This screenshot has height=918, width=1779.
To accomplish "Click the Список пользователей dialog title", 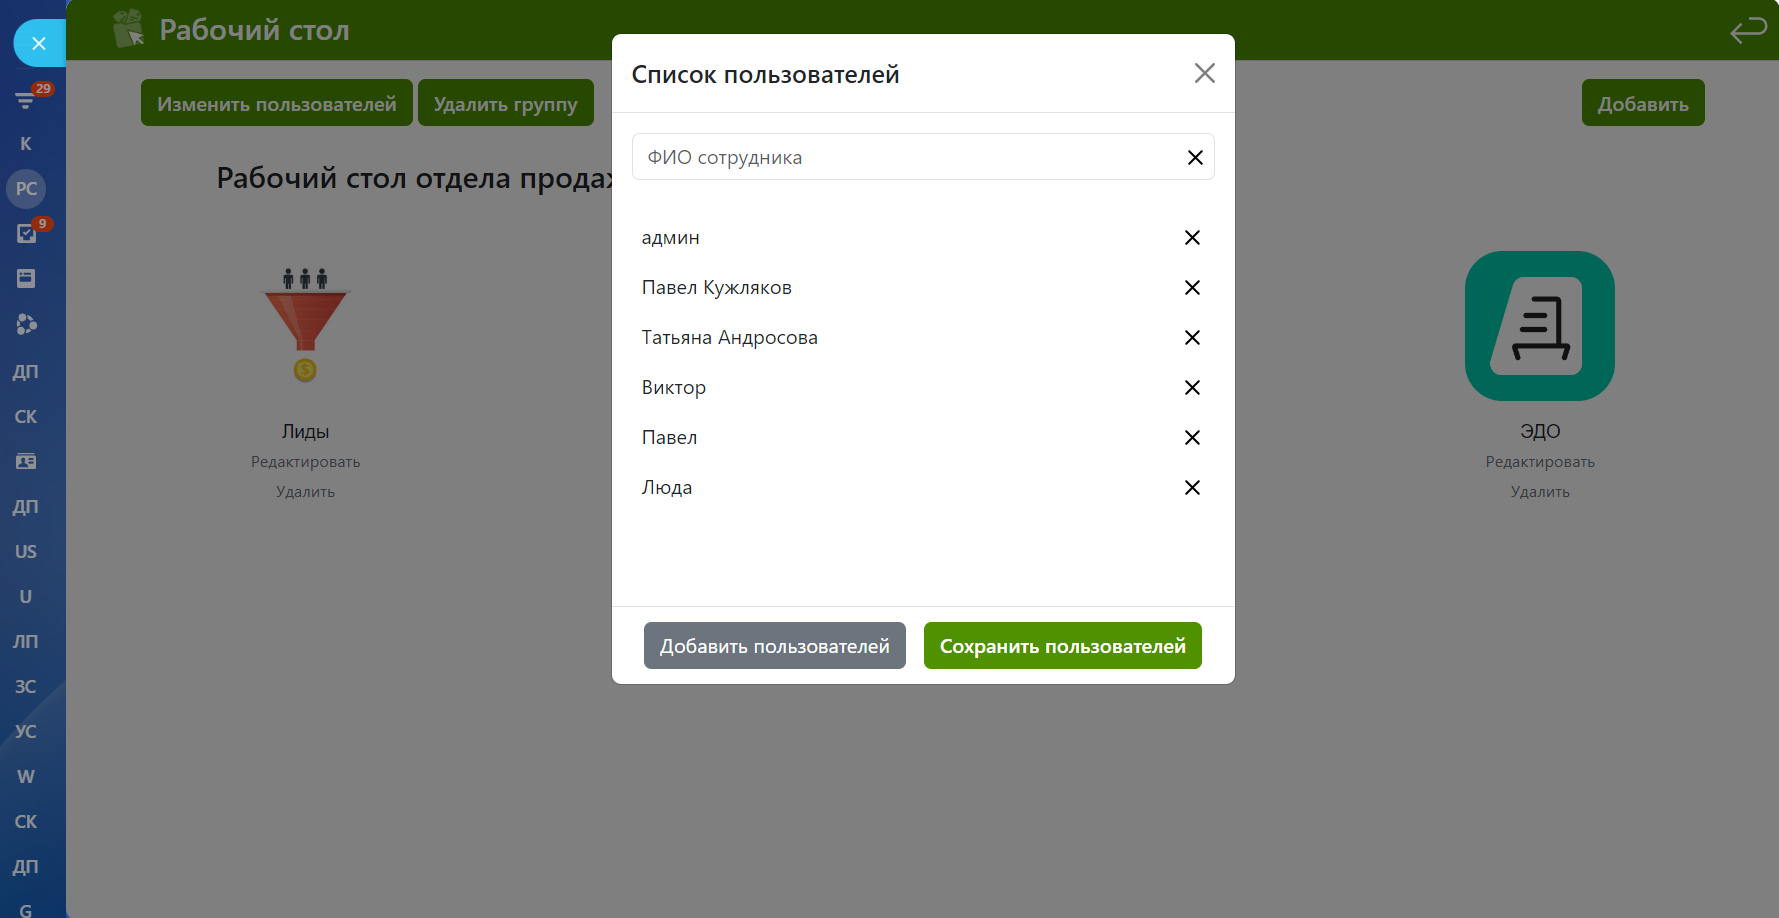I will (x=766, y=75).
